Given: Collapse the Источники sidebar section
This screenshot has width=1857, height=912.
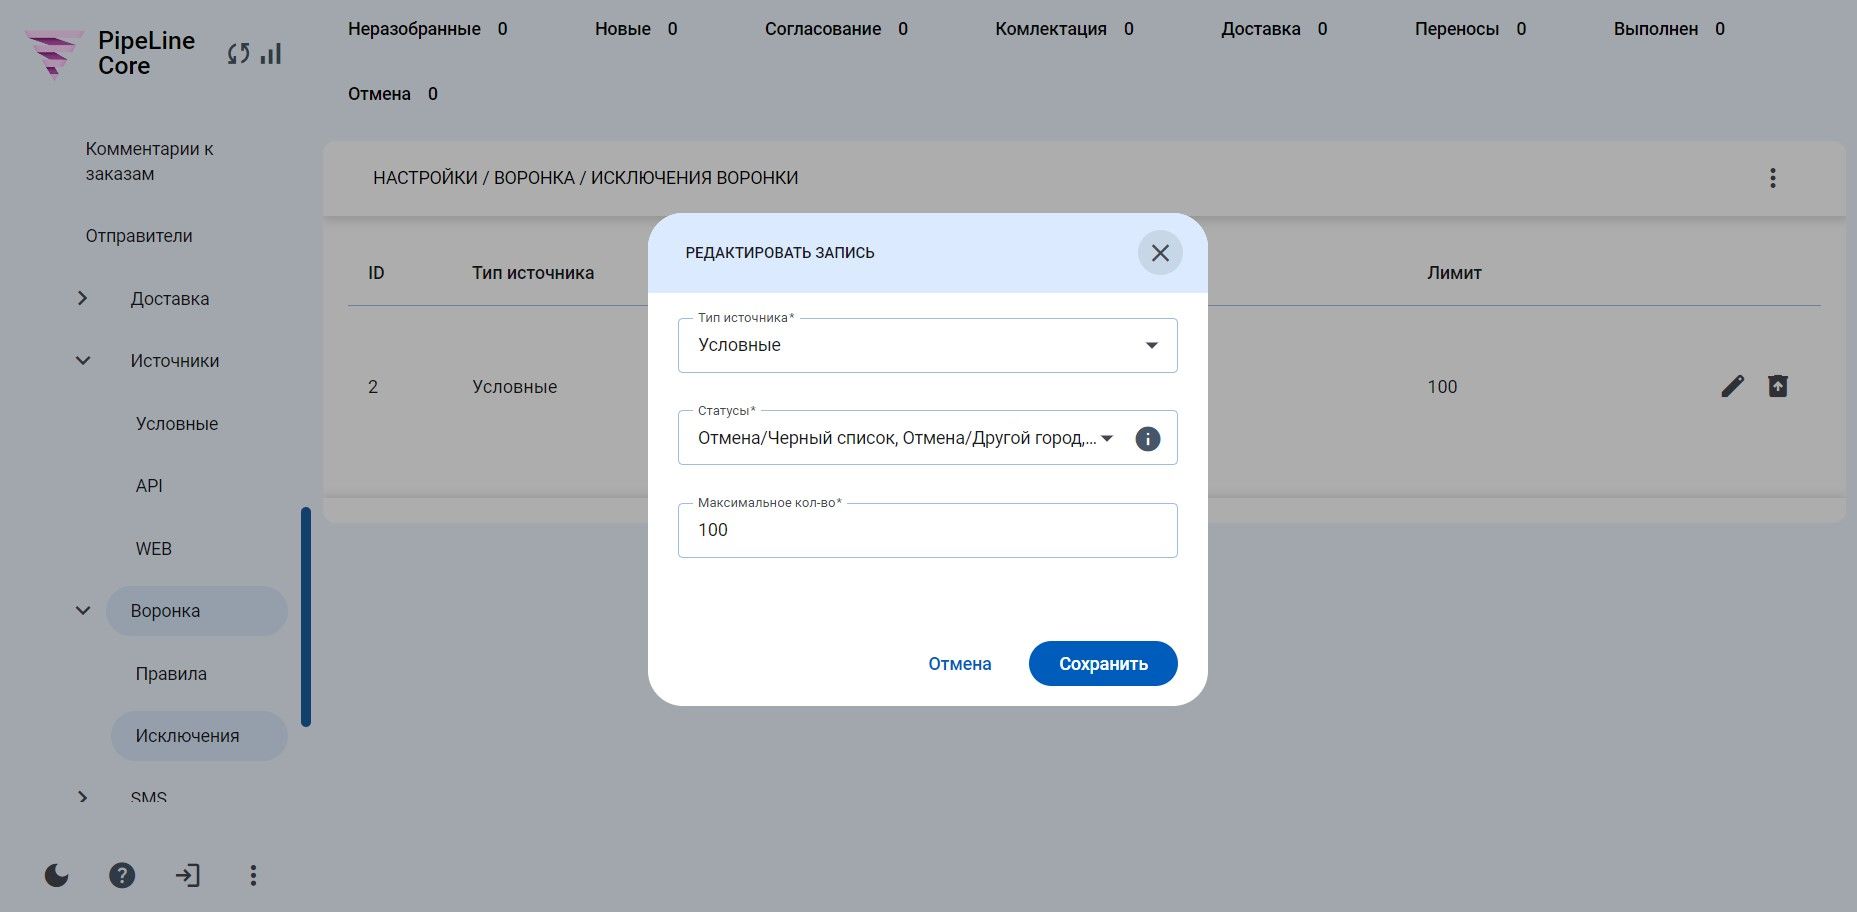Looking at the screenshot, I should 83,361.
